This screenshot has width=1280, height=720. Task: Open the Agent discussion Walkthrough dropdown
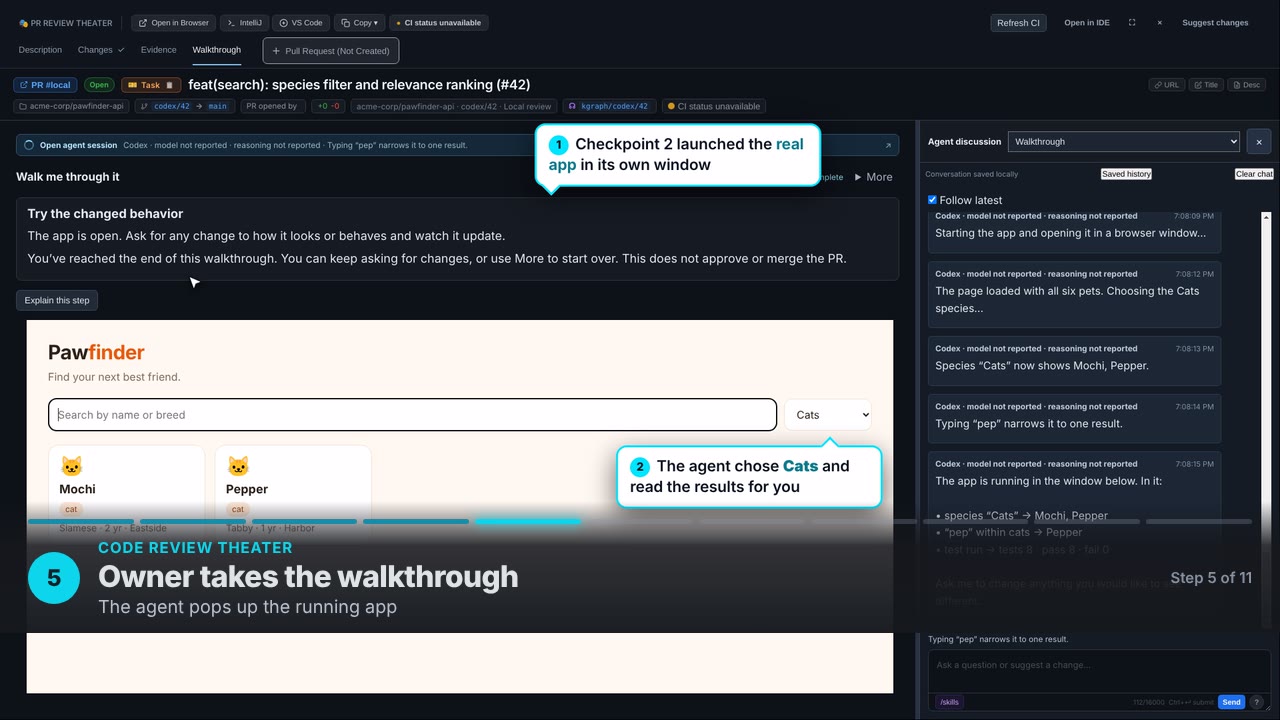(1124, 142)
